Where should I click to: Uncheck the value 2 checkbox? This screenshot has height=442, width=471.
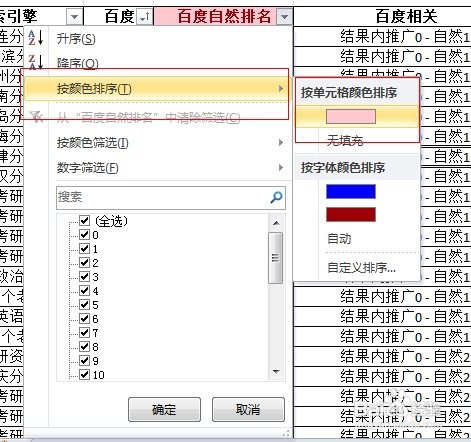[85, 263]
